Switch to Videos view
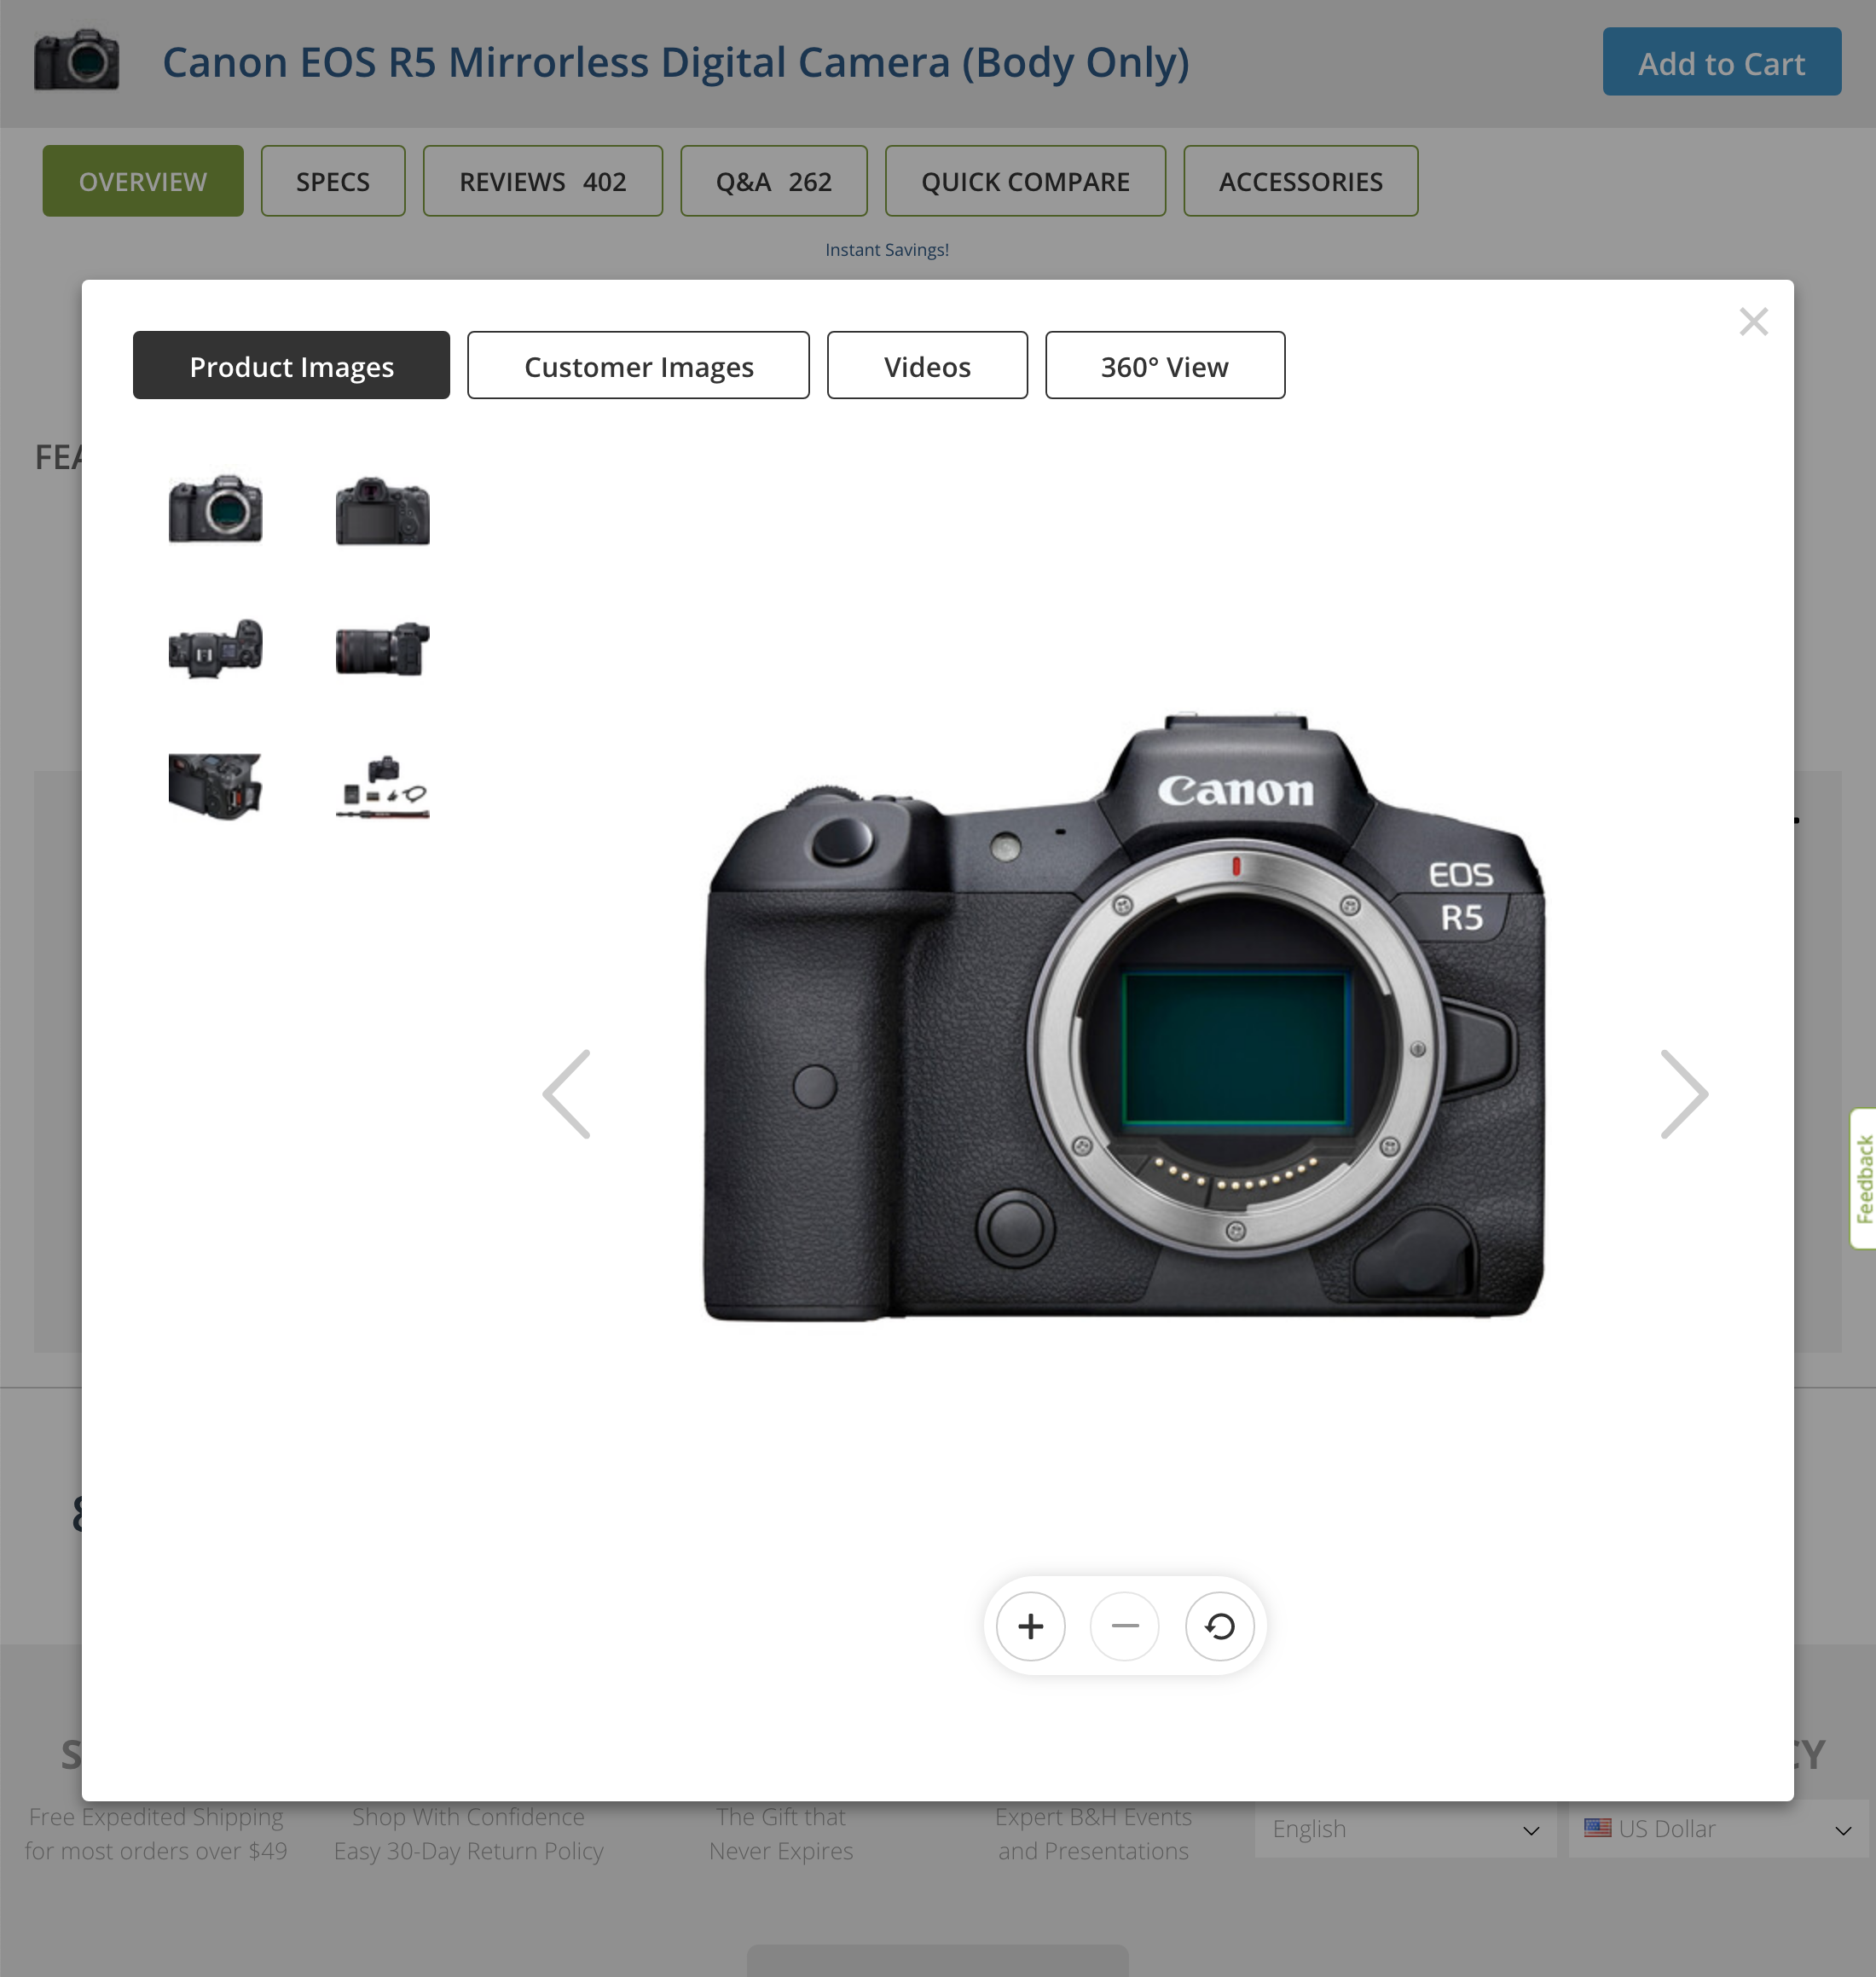 [926, 365]
